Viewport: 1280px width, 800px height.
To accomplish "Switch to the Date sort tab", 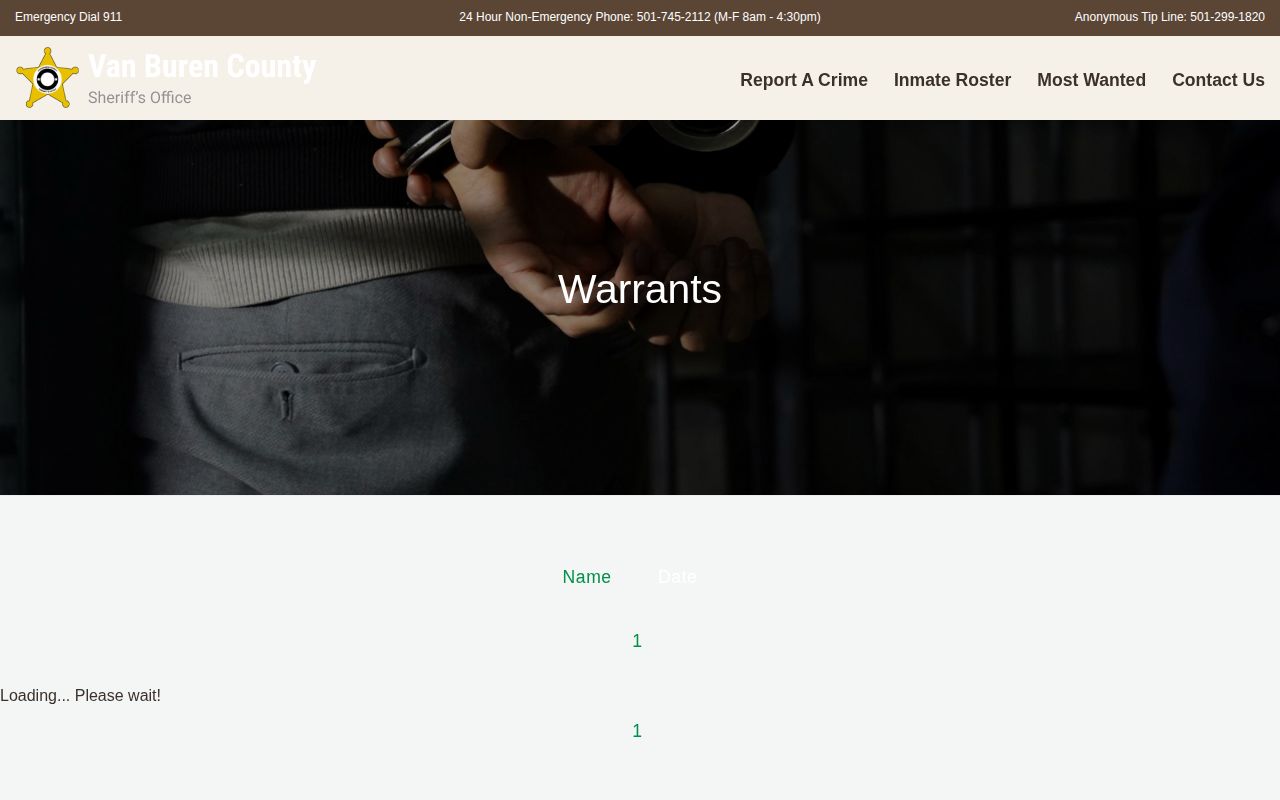I will point(677,577).
